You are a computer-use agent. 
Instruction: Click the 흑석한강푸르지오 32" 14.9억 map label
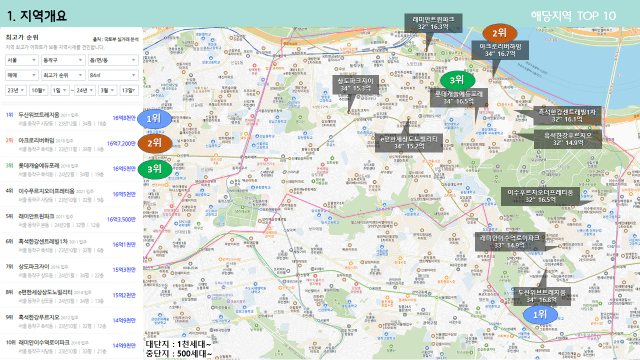pyautogui.click(x=568, y=139)
